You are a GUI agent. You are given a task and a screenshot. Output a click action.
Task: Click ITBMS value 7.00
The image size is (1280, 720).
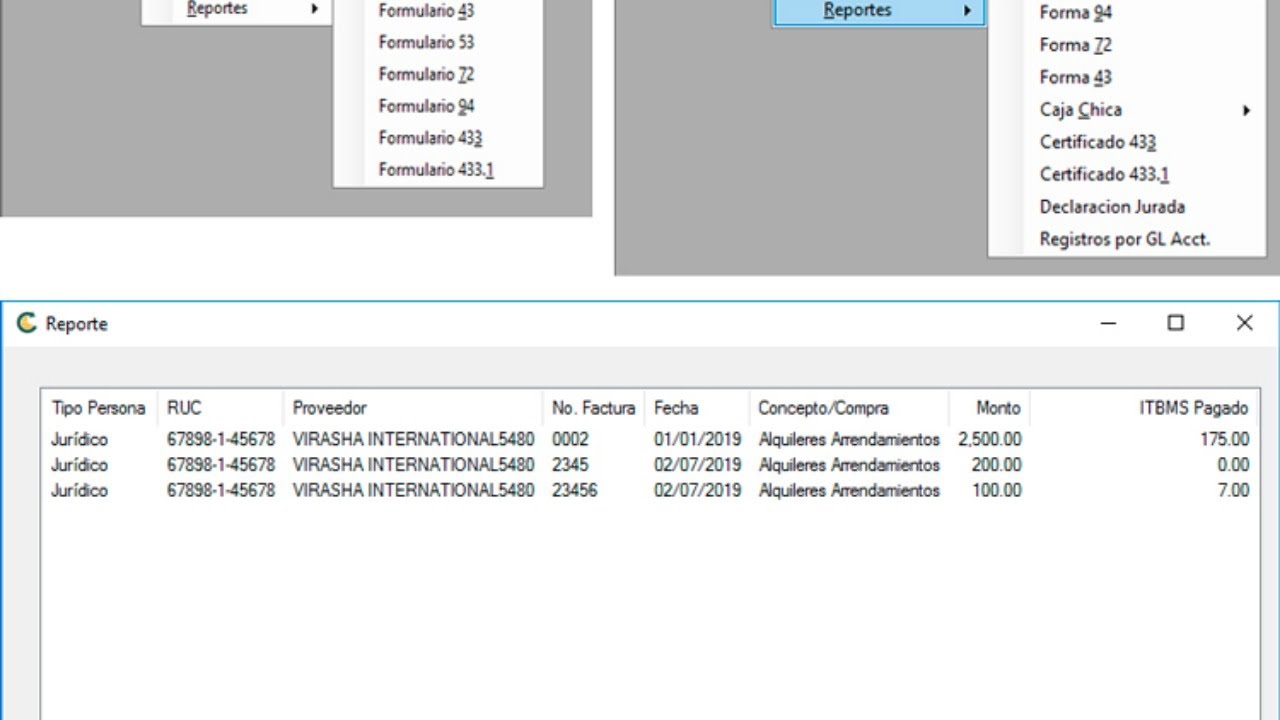tap(1233, 491)
